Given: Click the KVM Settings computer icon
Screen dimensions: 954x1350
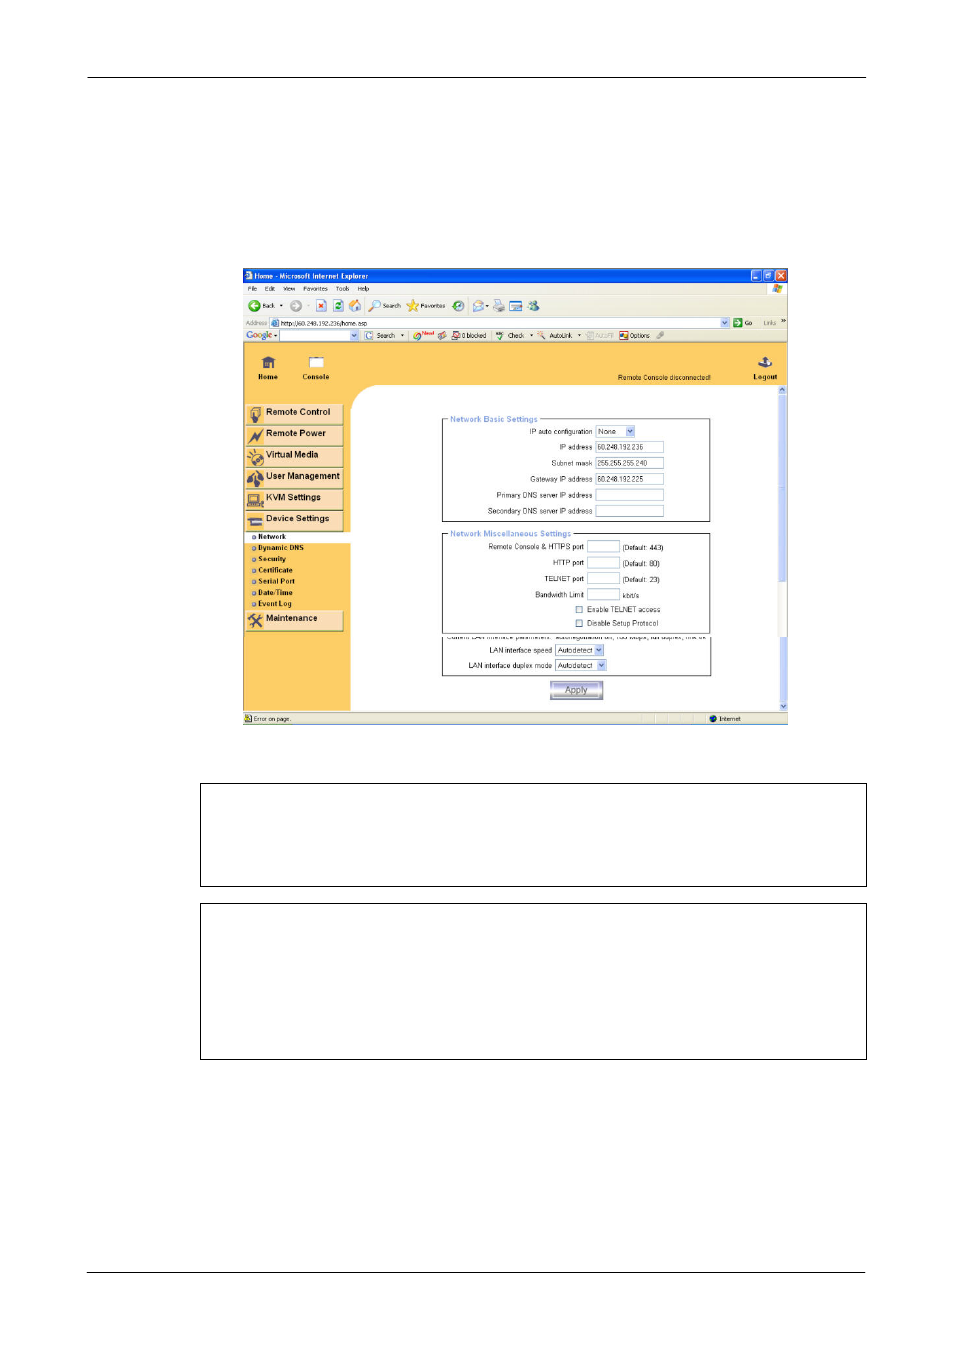Looking at the screenshot, I should point(256,499).
